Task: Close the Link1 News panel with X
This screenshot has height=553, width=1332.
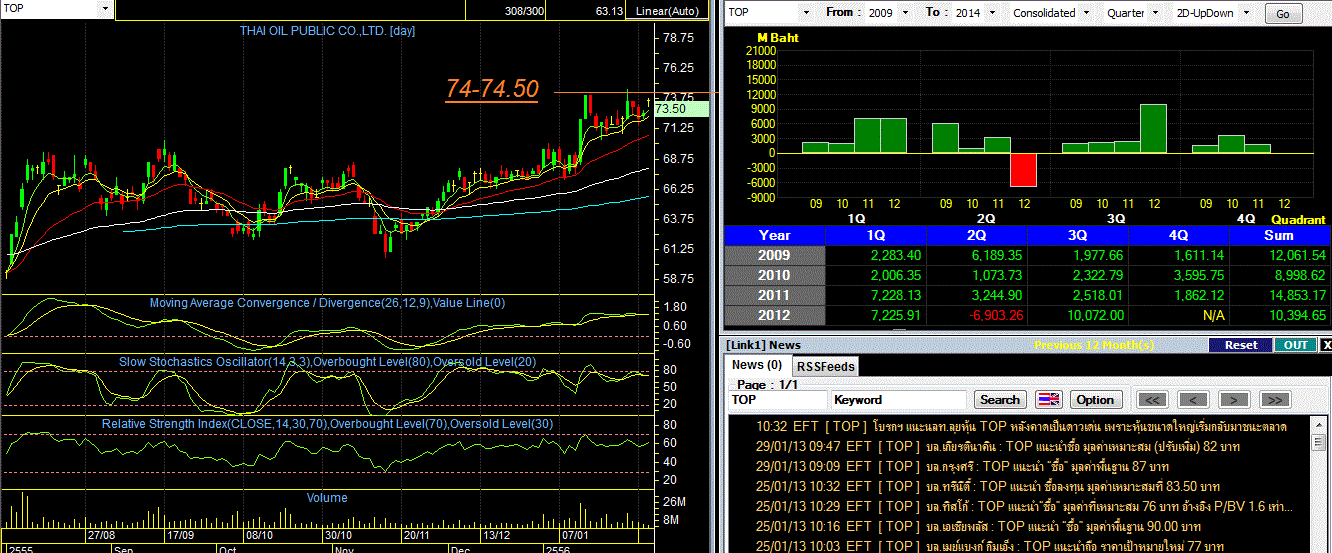Action: (1326, 345)
